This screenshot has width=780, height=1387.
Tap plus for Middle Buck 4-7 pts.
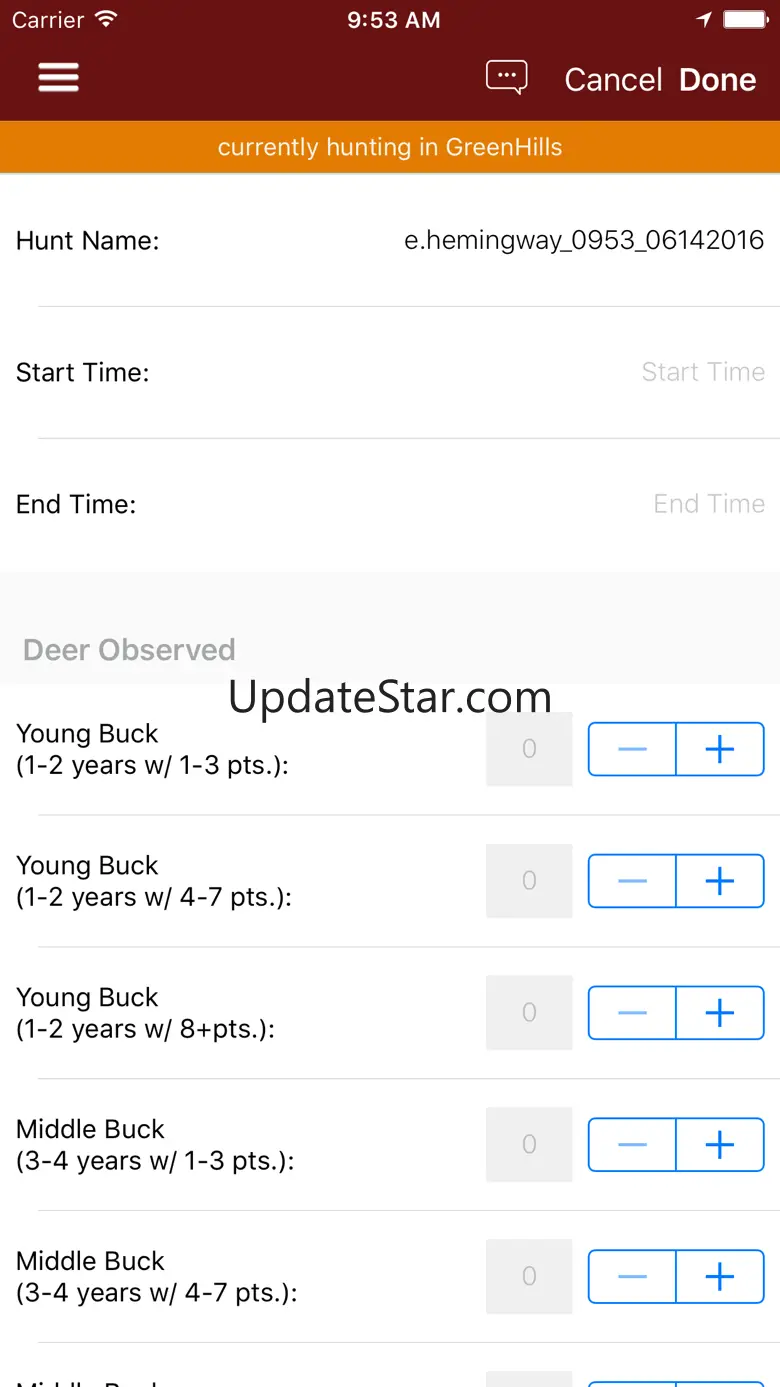coord(720,1277)
